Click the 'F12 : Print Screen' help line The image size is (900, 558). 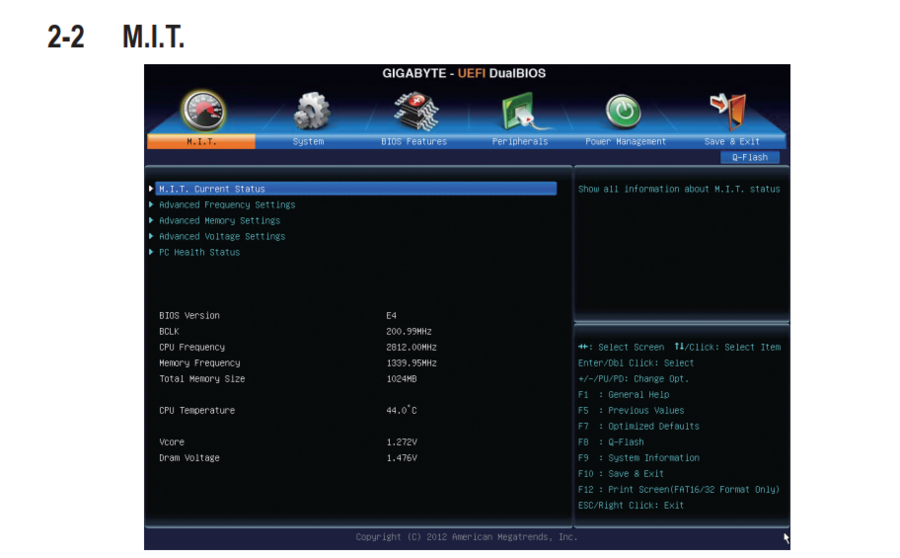click(679, 490)
